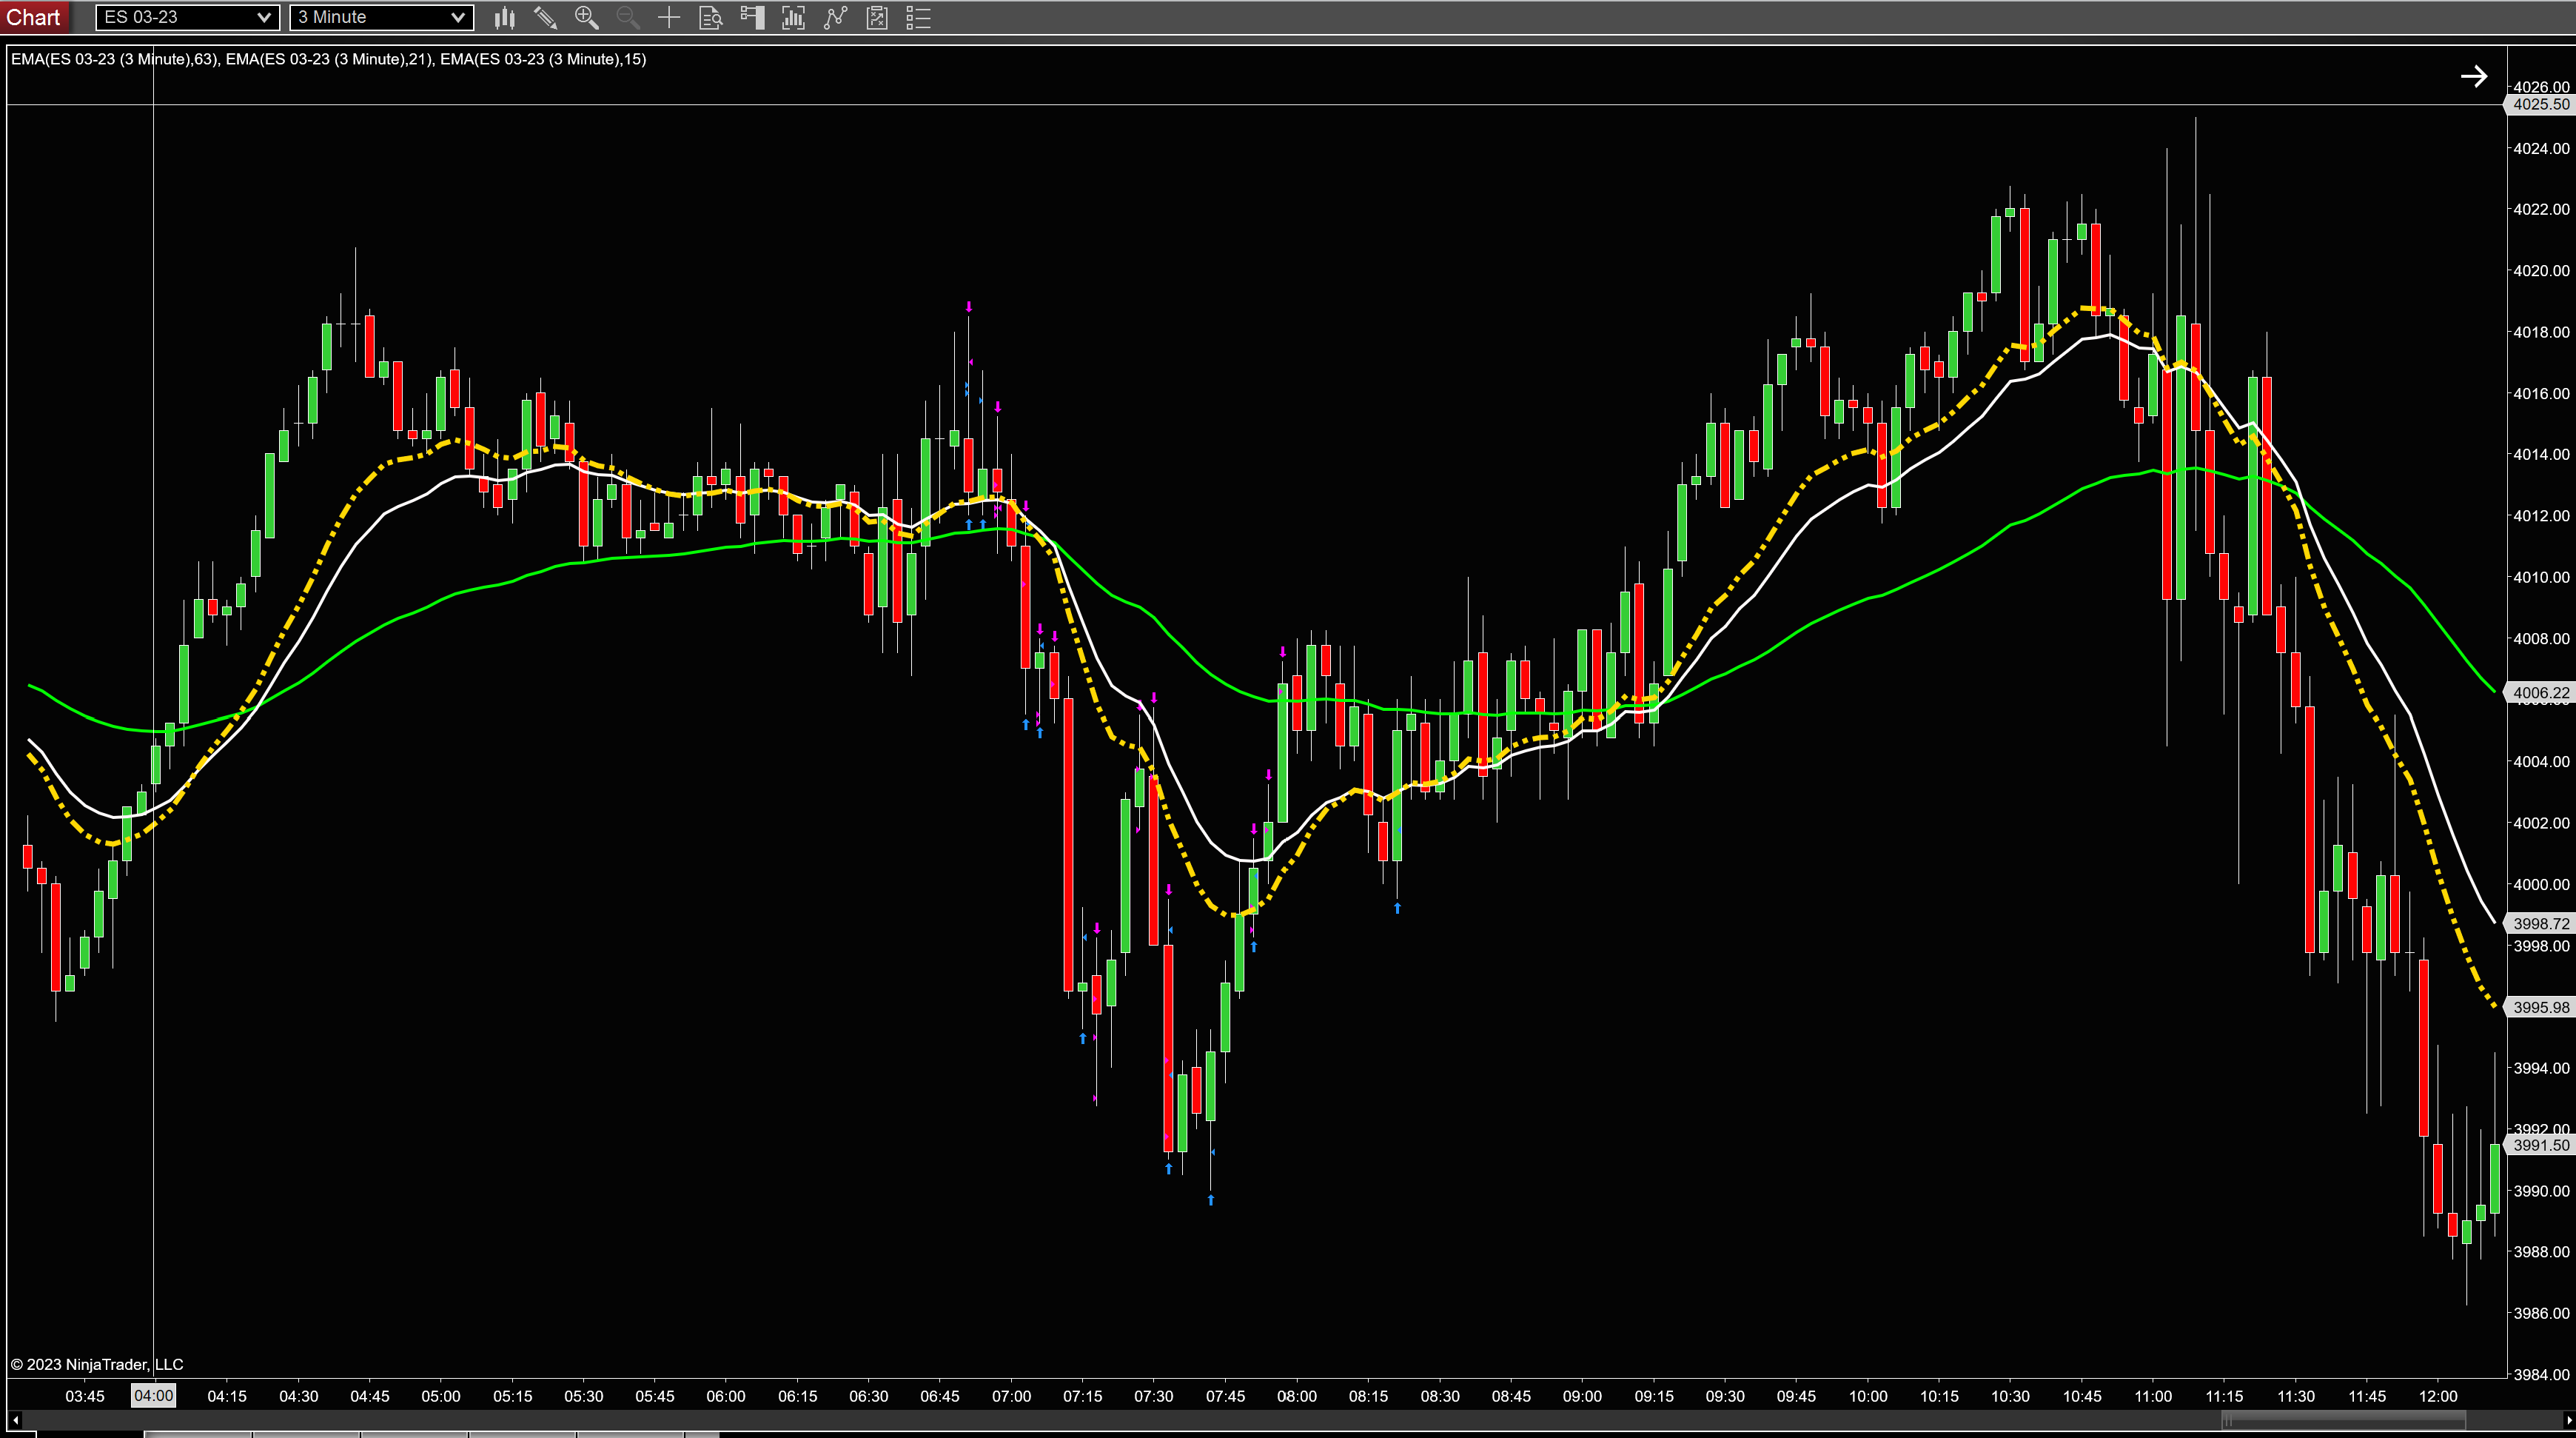The image size is (2576, 1438).
Task: Click the horizontal scrollbar right arrow
Action: [x=2569, y=1420]
